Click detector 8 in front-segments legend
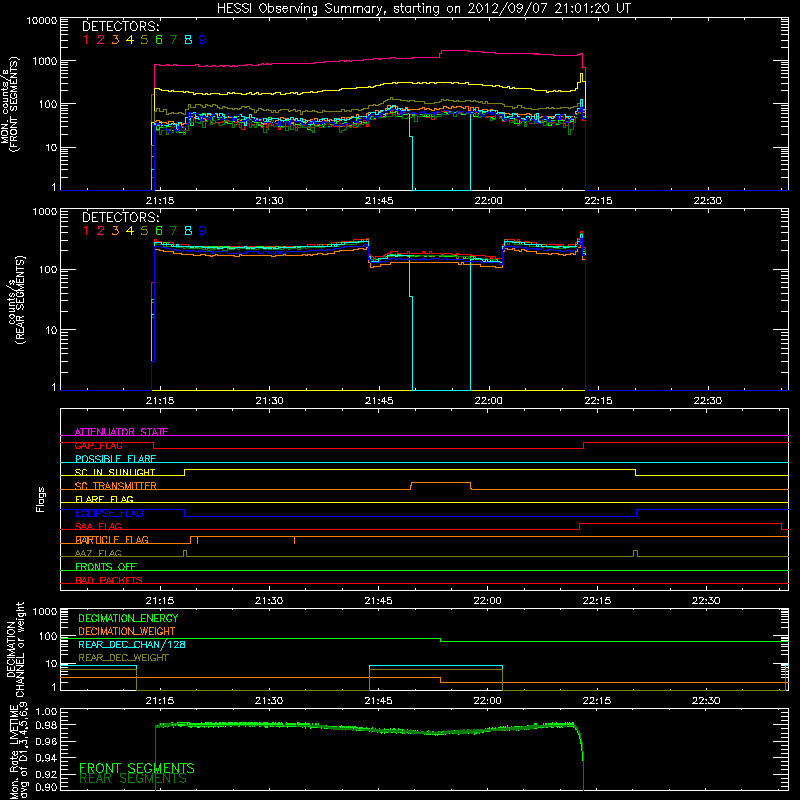800x800 pixels. click(x=188, y=39)
